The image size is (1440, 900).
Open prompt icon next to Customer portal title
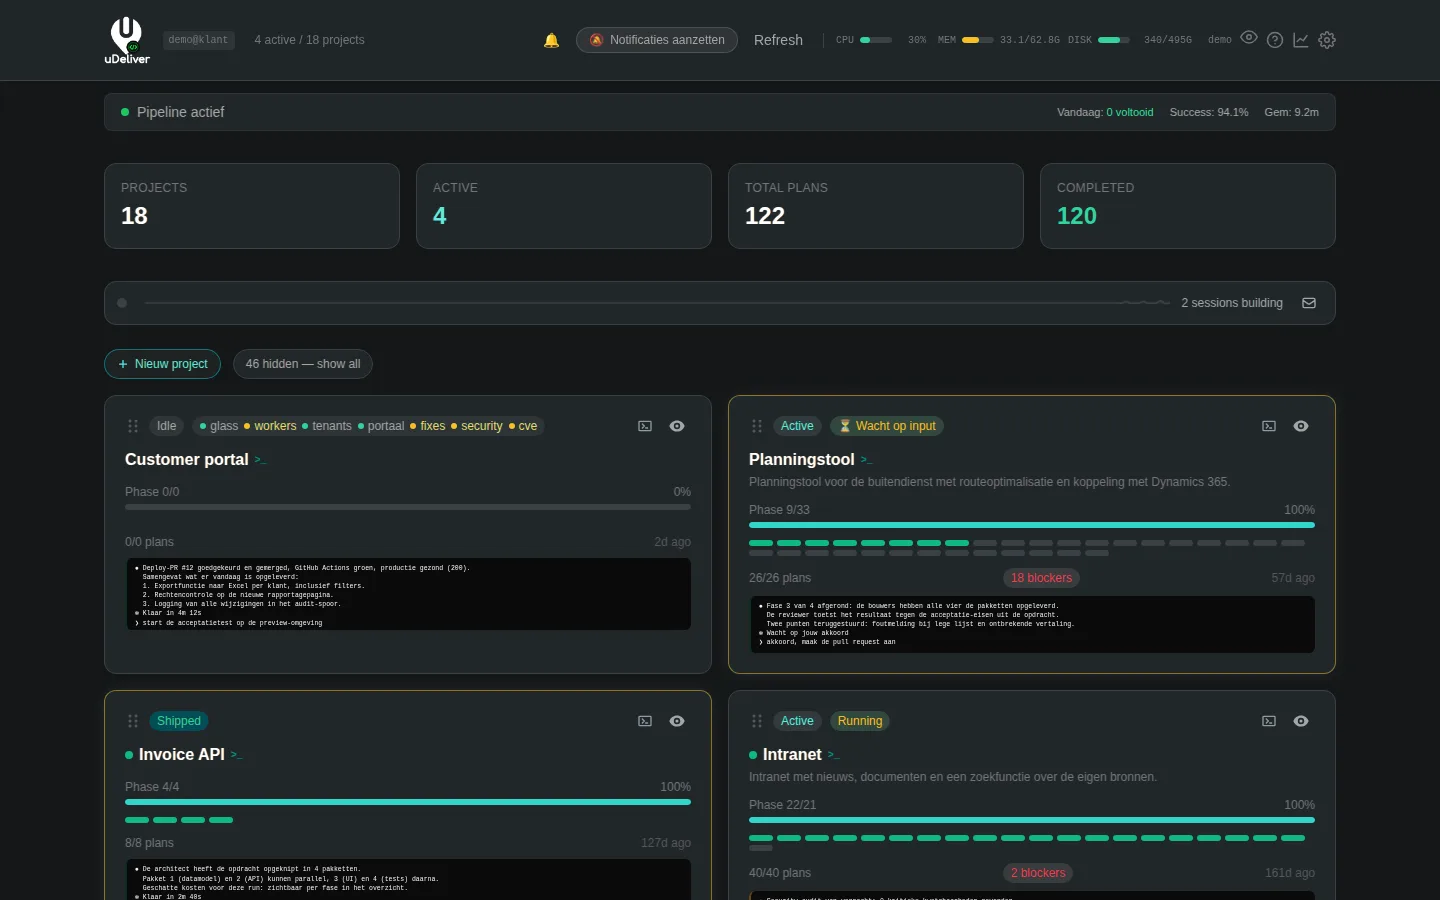[x=260, y=460]
